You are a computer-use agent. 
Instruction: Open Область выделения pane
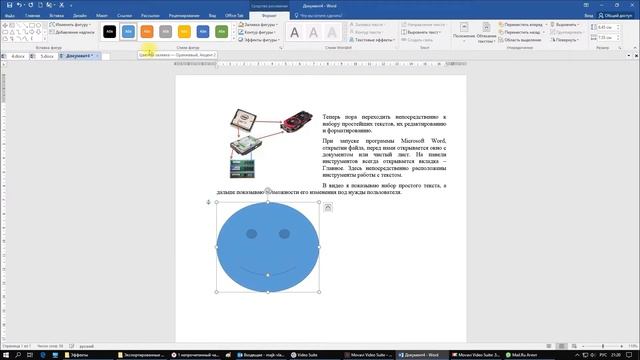[x=520, y=40]
